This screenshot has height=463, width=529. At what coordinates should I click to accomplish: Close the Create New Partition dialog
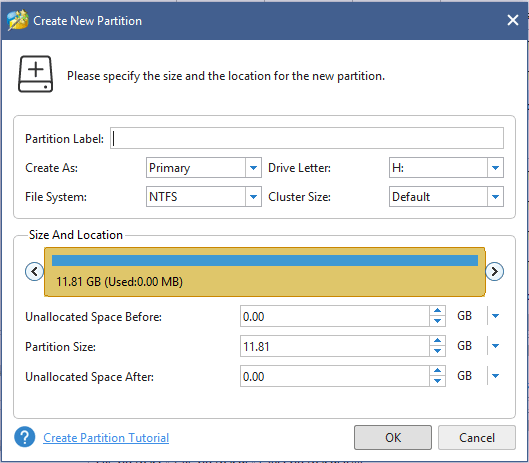click(x=513, y=20)
